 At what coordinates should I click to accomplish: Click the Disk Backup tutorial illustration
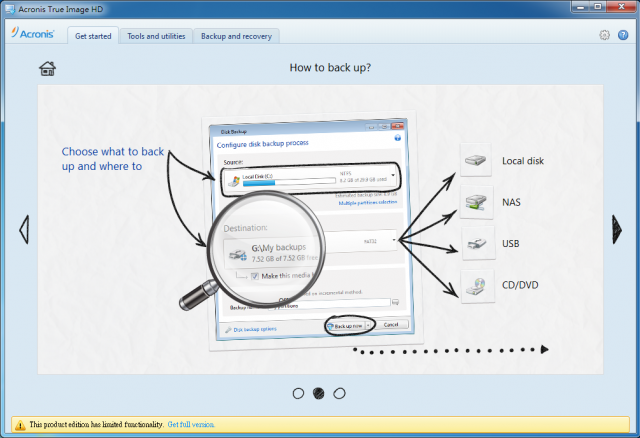[312, 230]
